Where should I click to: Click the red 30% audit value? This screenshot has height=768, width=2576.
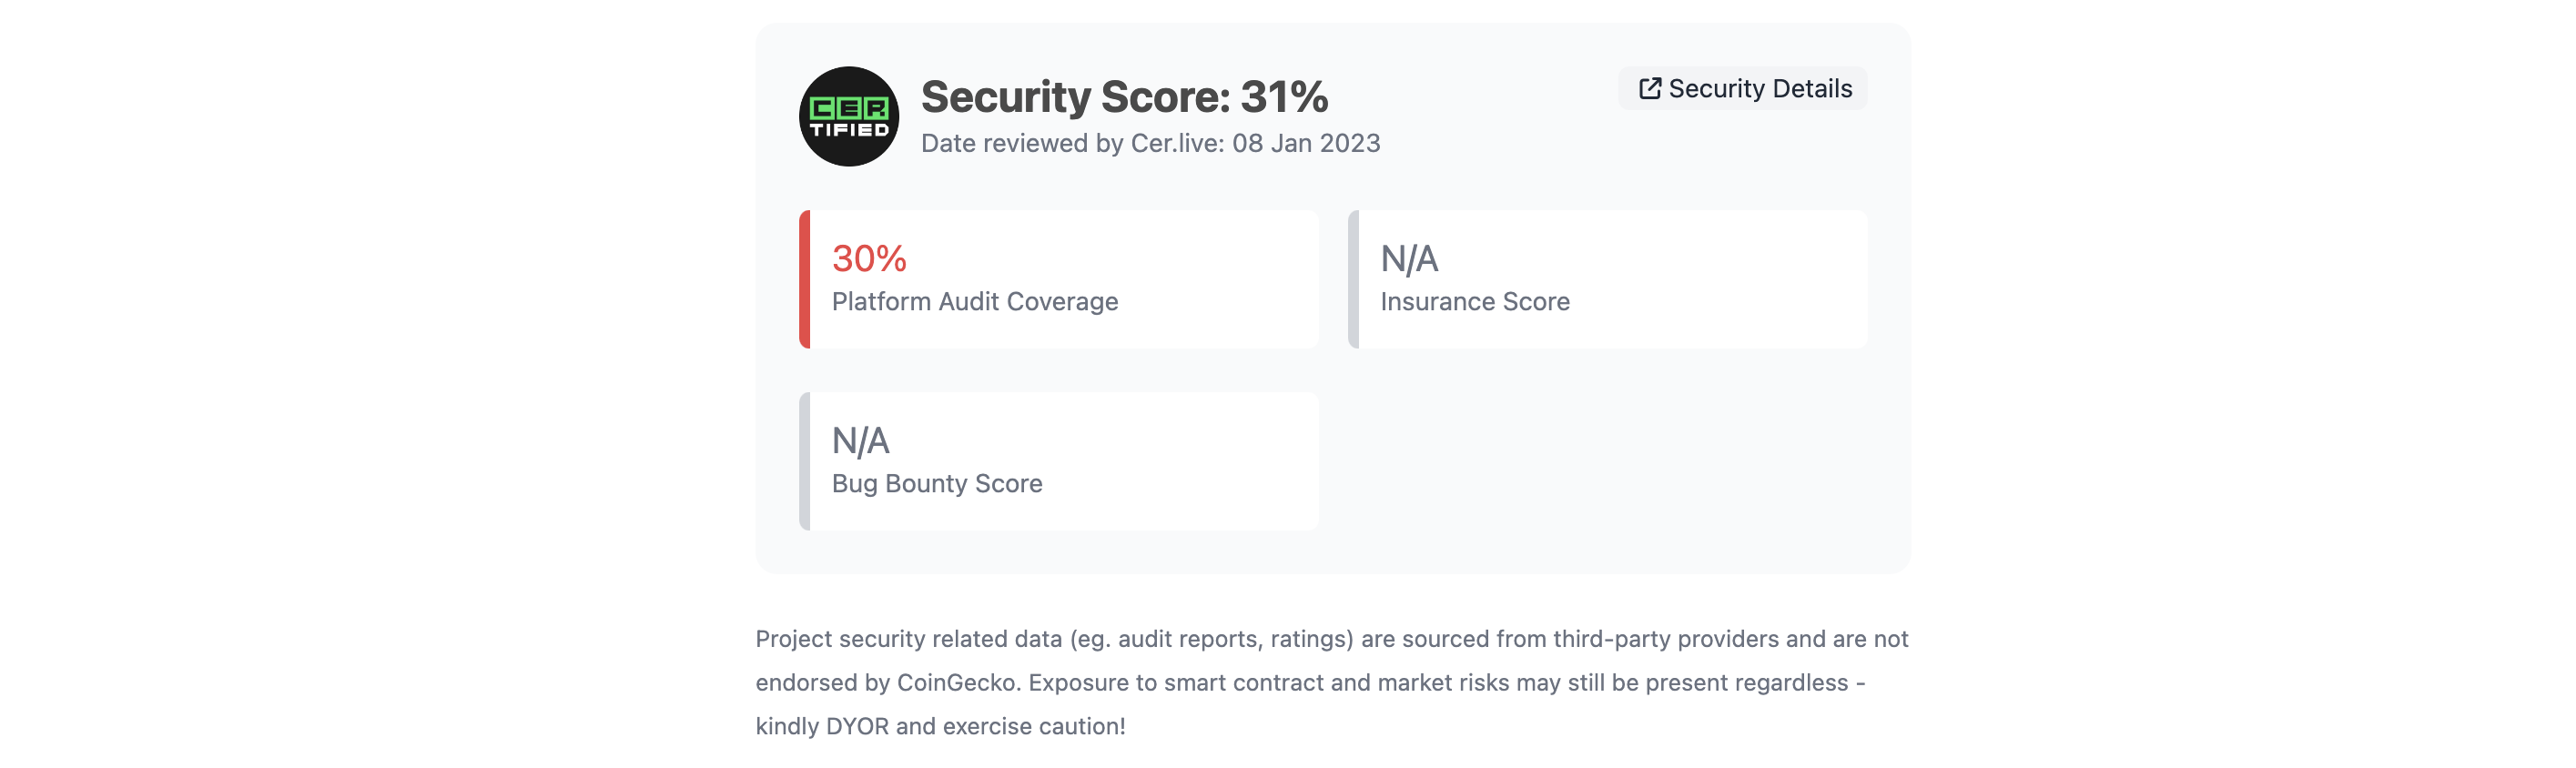pyautogui.click(x=868, y=259)
